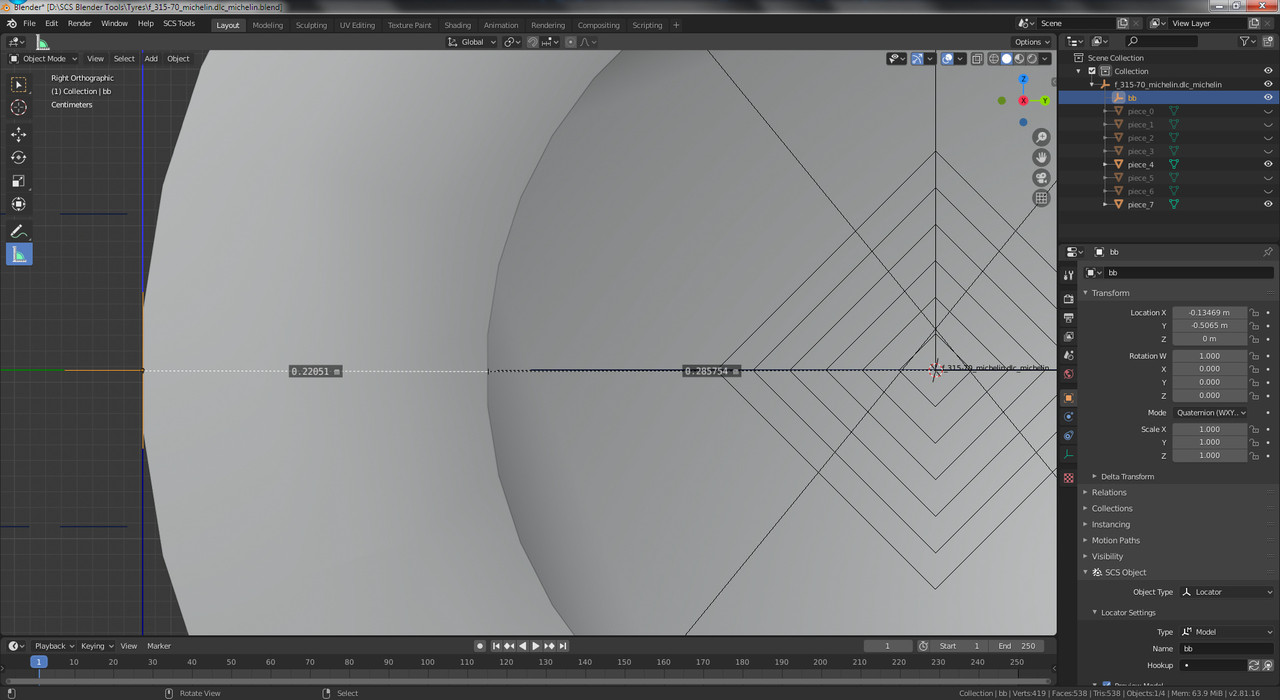Toggle visibility of piece_7 in outliner

pyautogui.click(x=1268, y=204)
